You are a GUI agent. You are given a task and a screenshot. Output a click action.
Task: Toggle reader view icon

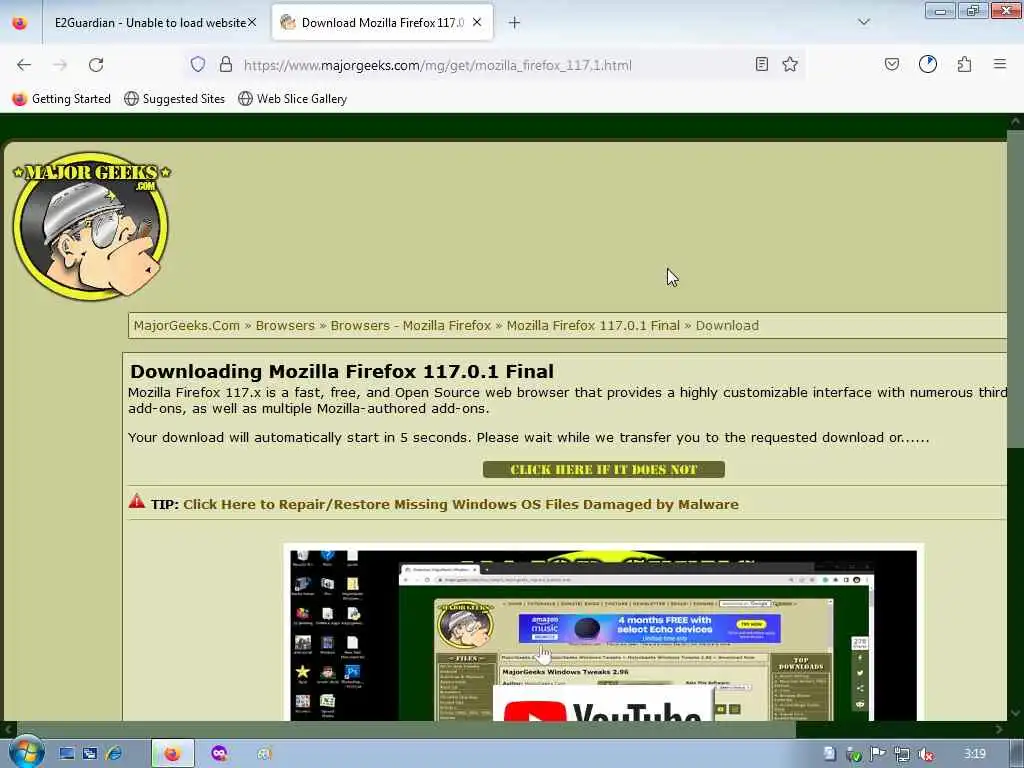[x=761, y=64]
